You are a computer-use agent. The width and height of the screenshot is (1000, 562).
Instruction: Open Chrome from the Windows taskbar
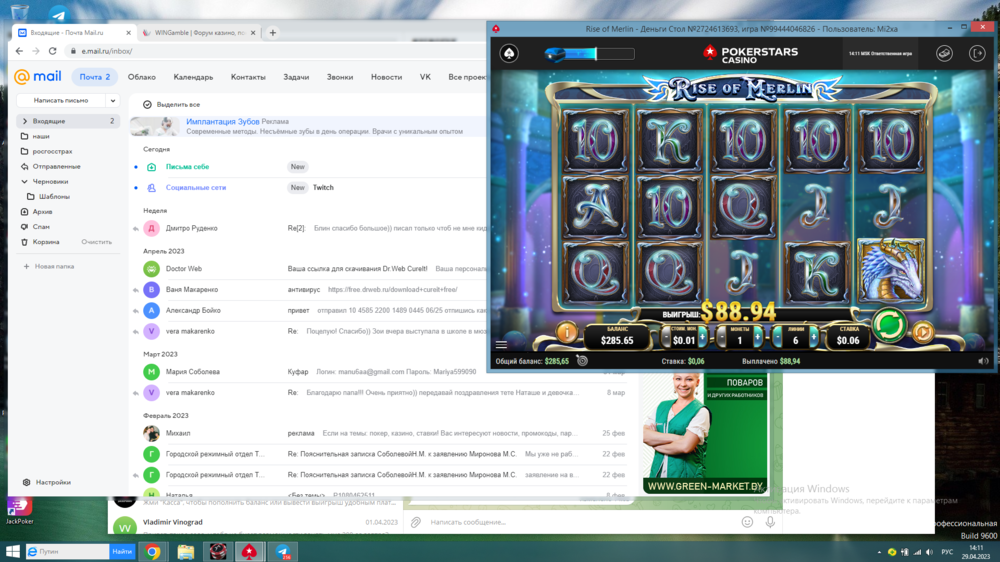[153, 551]
